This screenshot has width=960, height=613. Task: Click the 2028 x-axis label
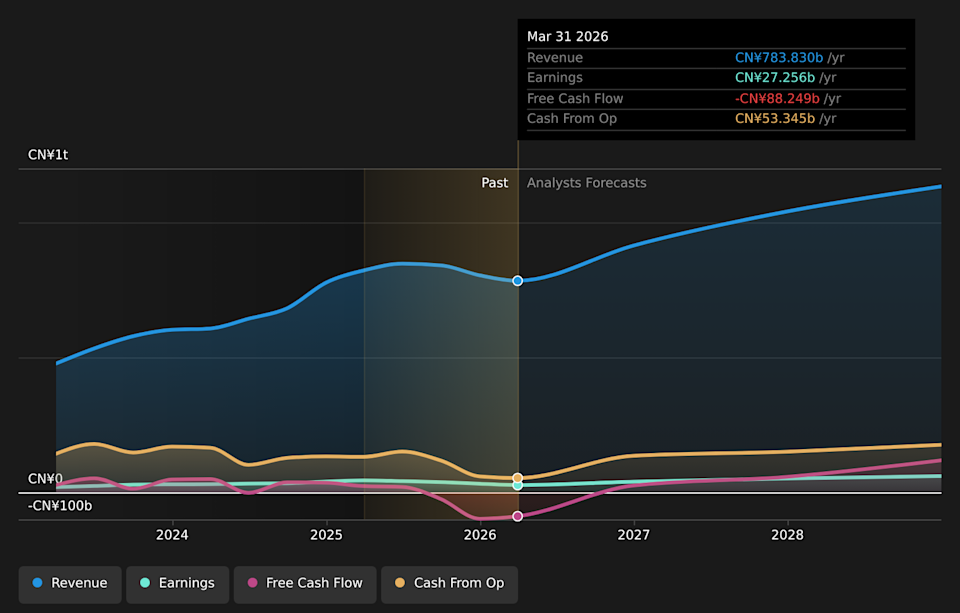coord(787,535)
